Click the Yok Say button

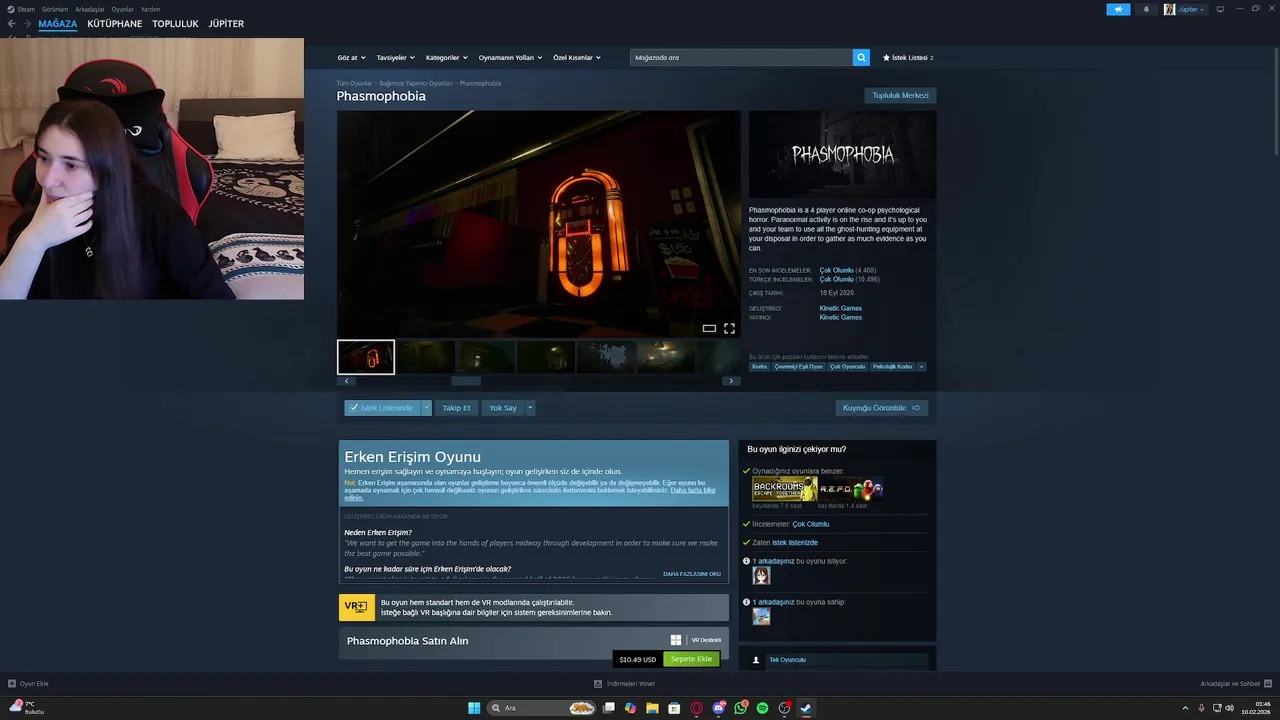coord(503,408)
